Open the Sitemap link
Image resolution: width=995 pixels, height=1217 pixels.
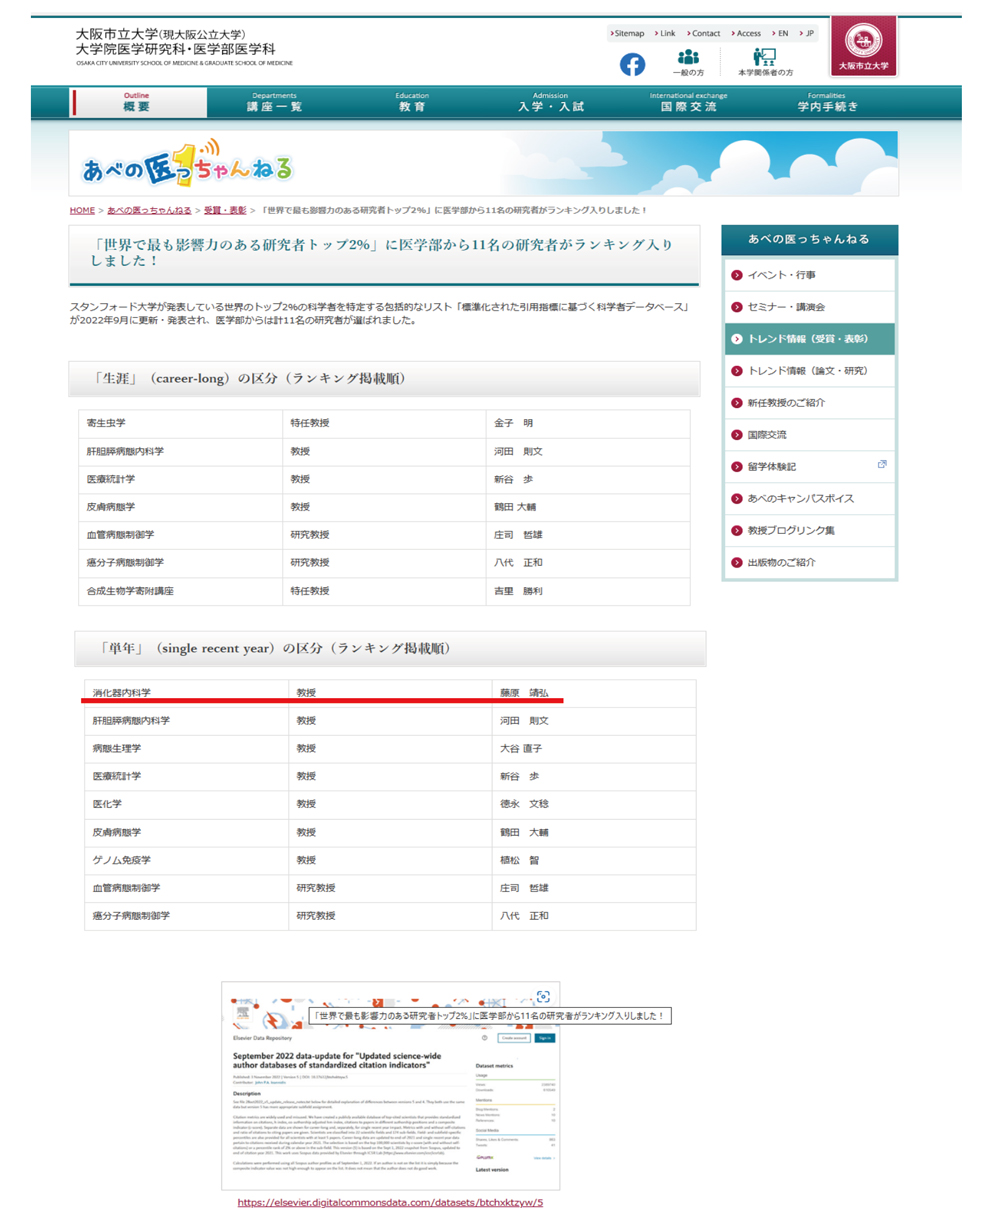[x=628, y=33]
